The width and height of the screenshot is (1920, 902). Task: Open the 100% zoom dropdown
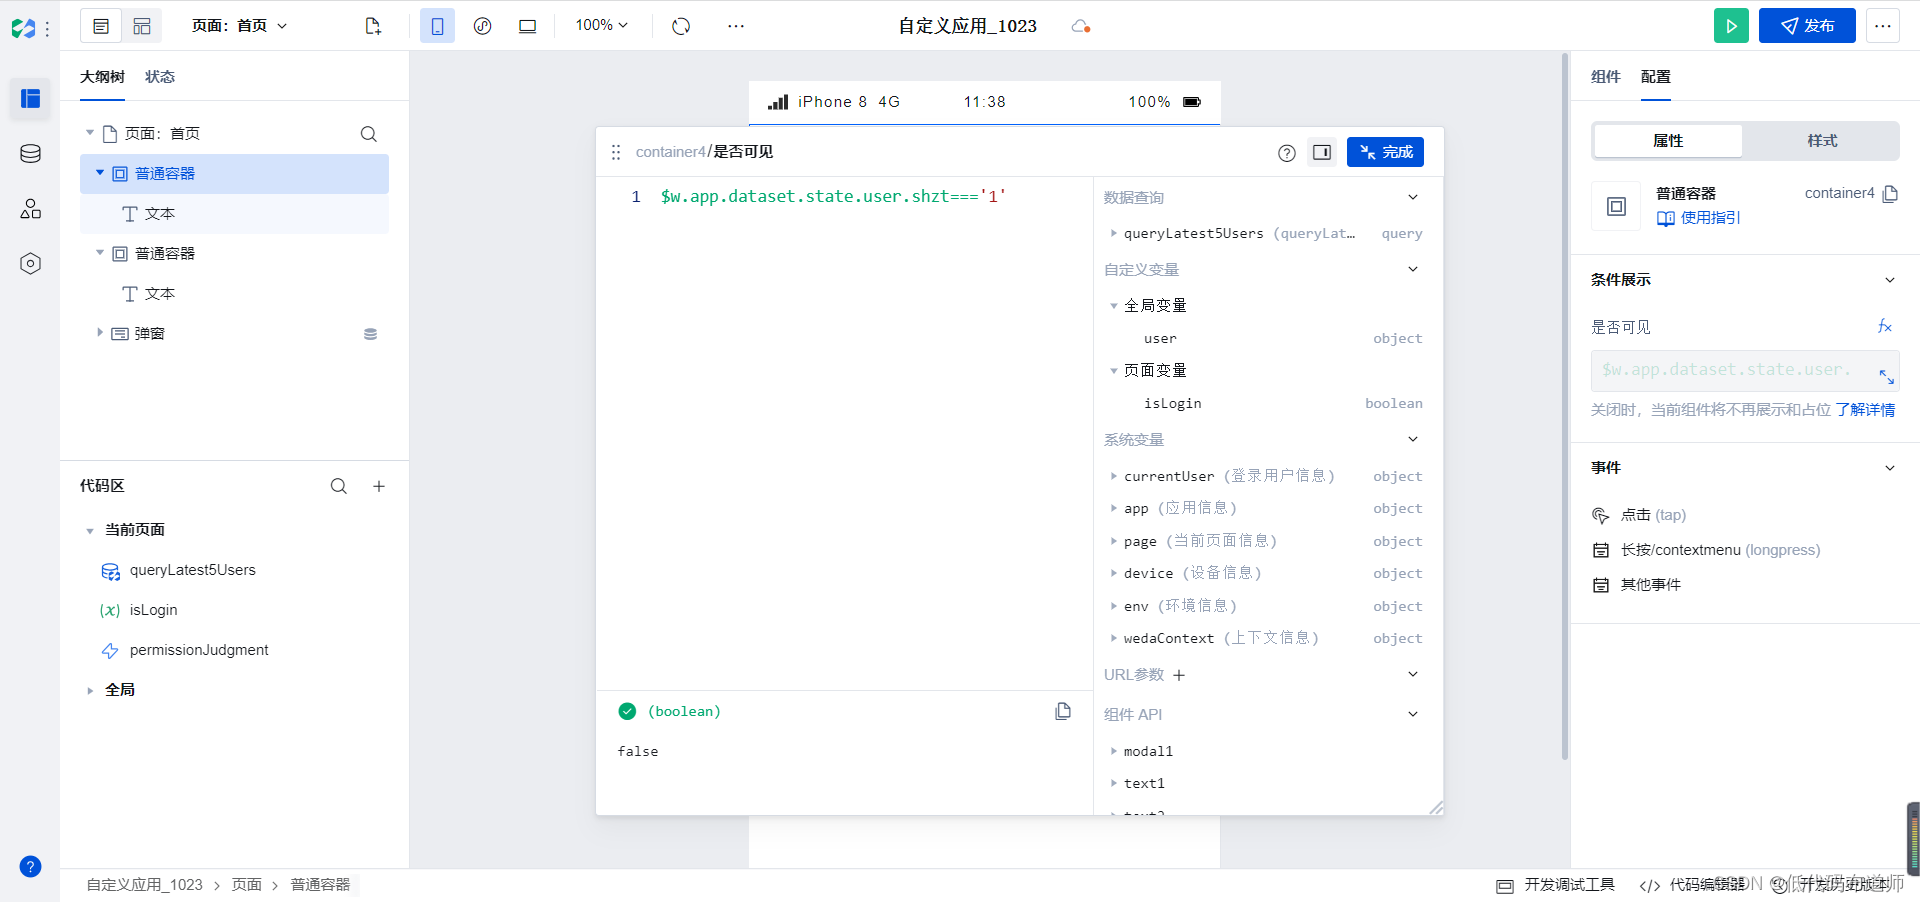(x=602, y=25)
